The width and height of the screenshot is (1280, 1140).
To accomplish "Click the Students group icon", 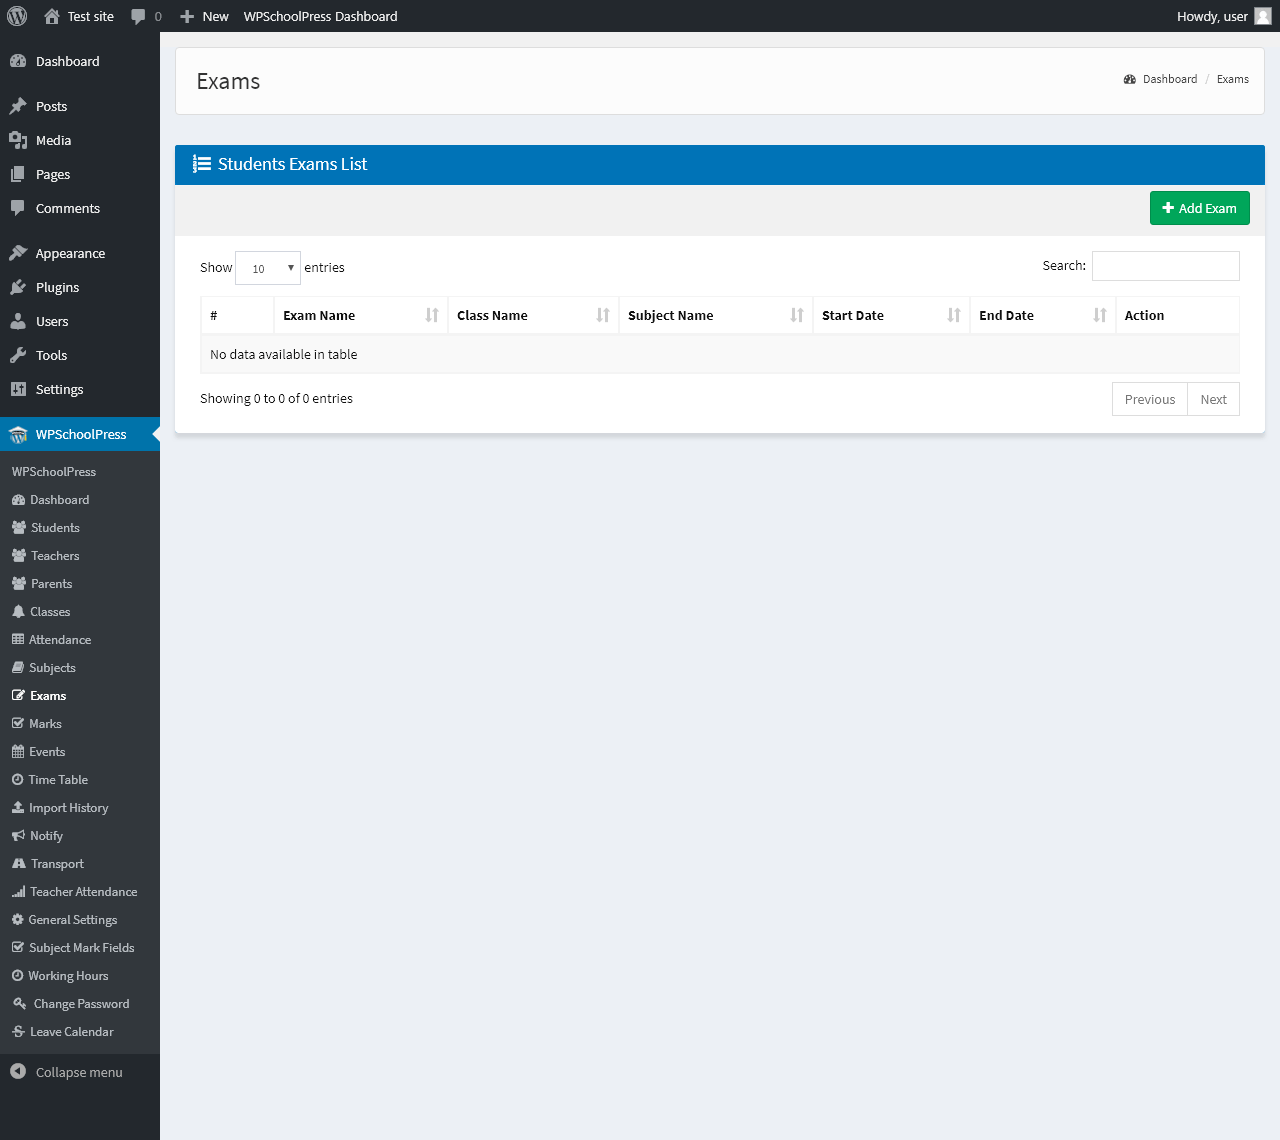I will (x=19, y=528).
